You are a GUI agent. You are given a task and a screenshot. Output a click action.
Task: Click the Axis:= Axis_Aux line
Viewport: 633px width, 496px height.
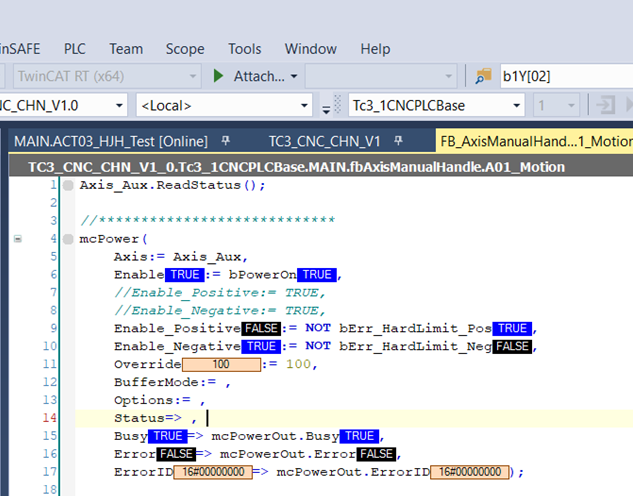[180, 257]
